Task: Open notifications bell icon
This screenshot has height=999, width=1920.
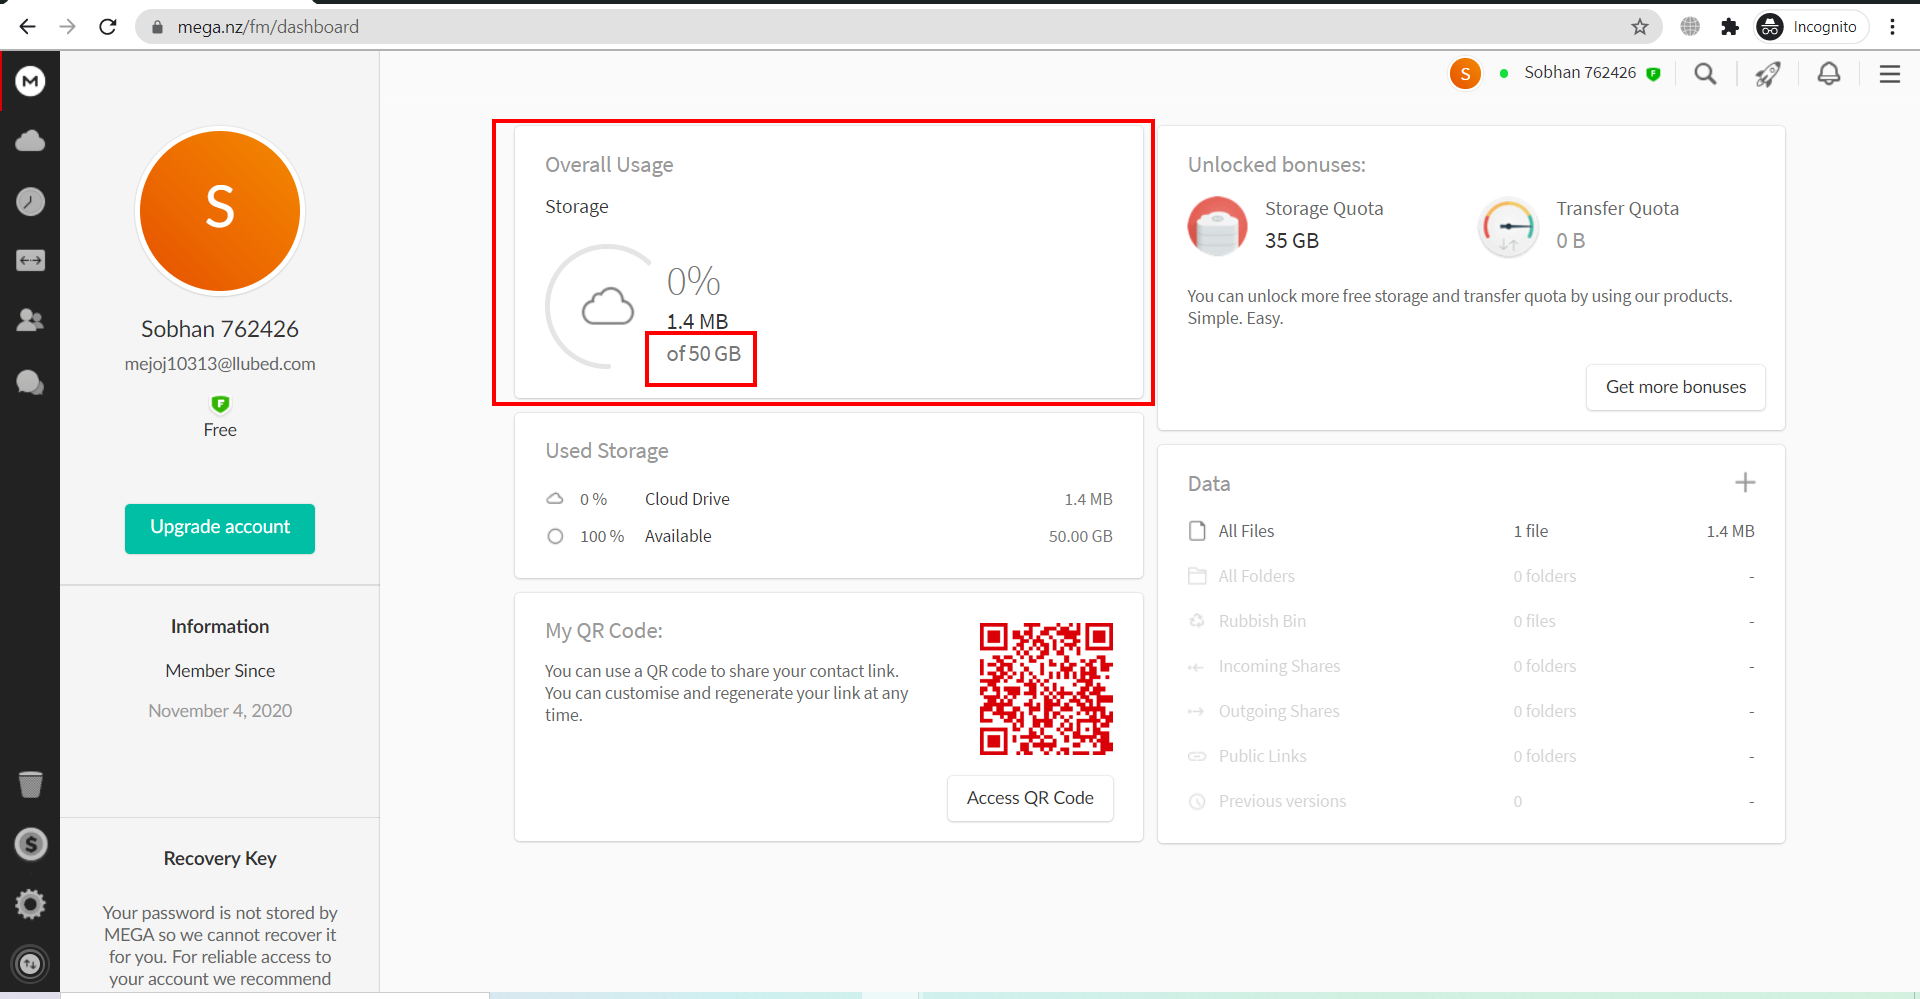Action: coord(1829,74)
